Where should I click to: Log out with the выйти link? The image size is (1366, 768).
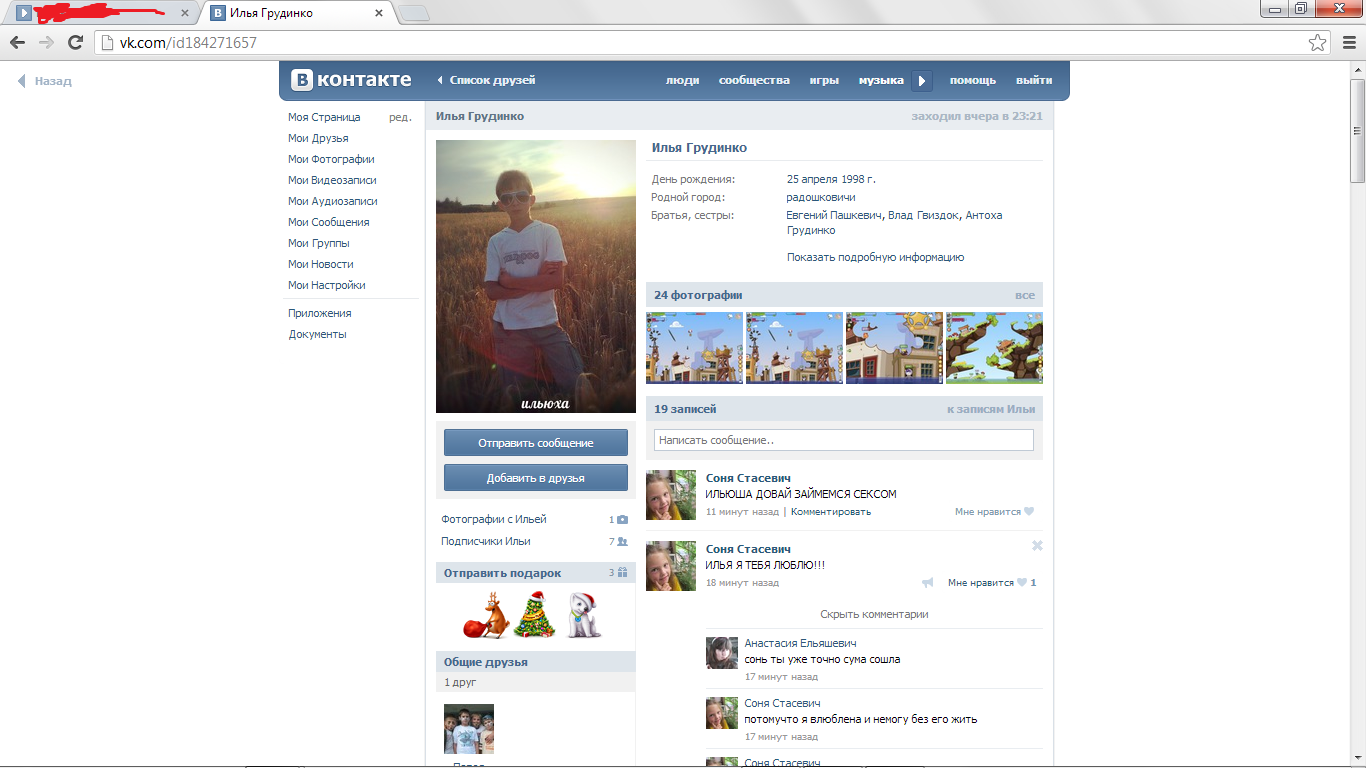(1034, 80)
